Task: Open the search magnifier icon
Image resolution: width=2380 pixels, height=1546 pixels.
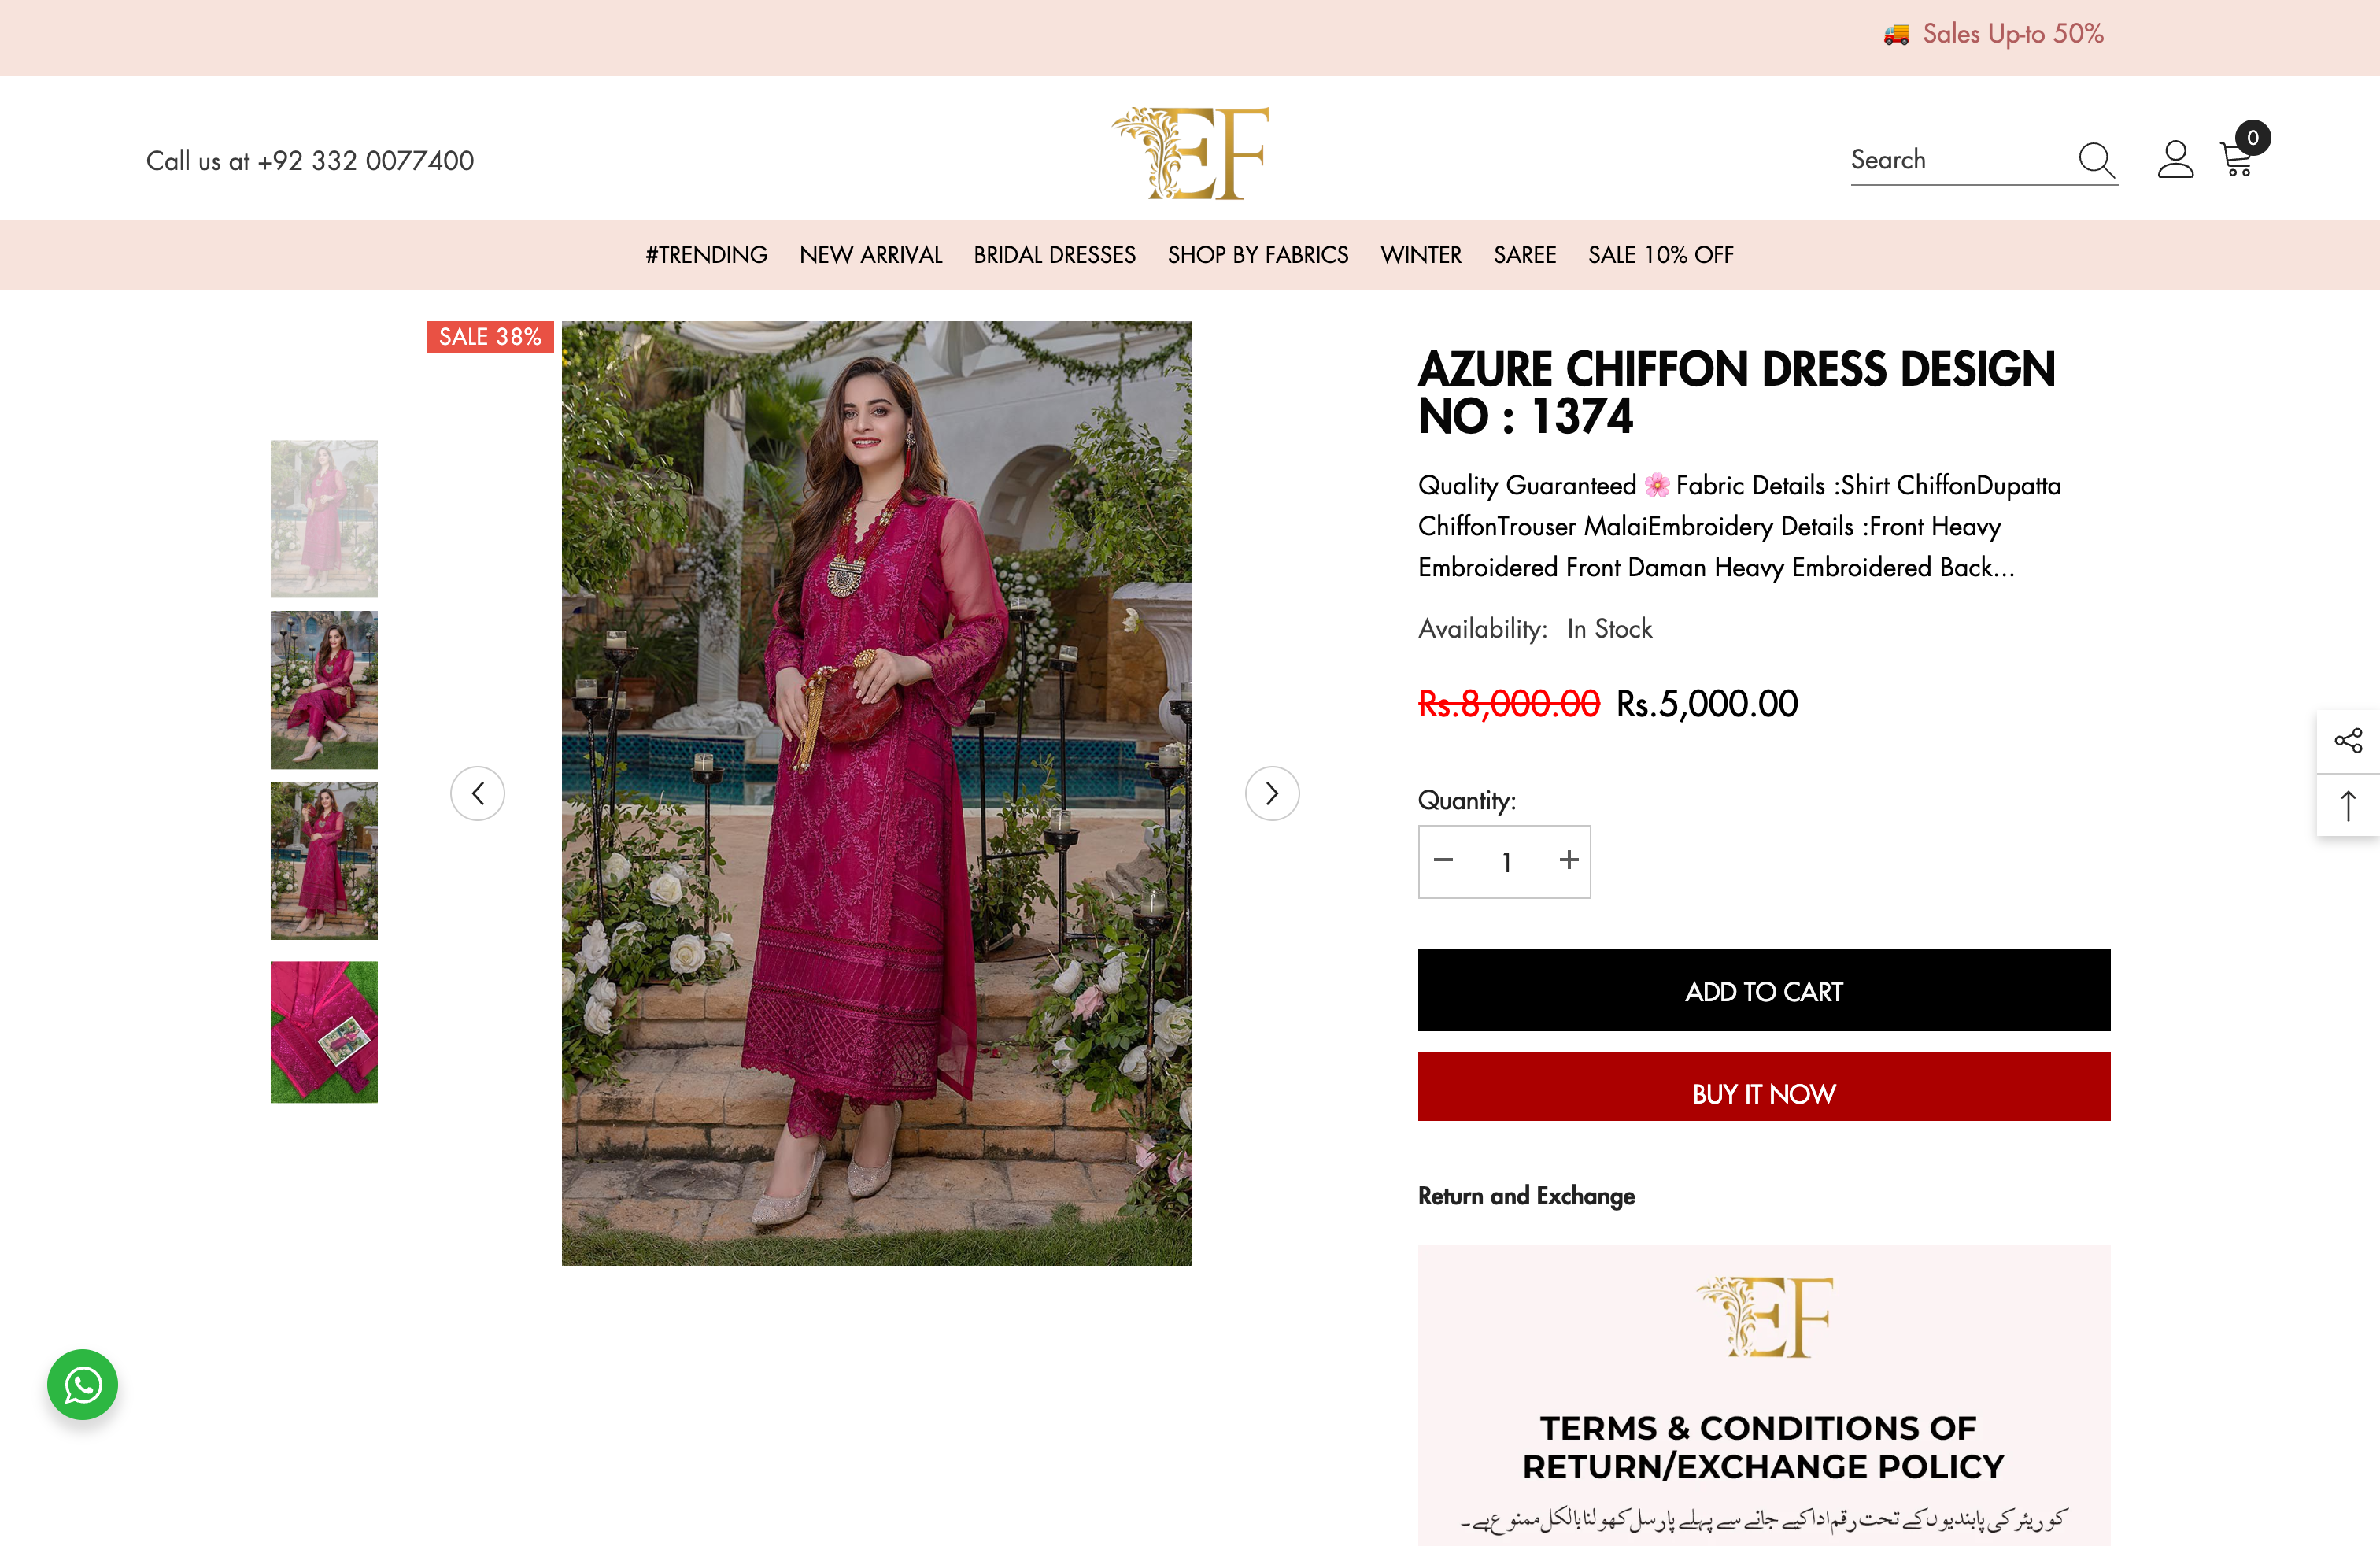Action: pyautogui.click(x=2096, y=160)
